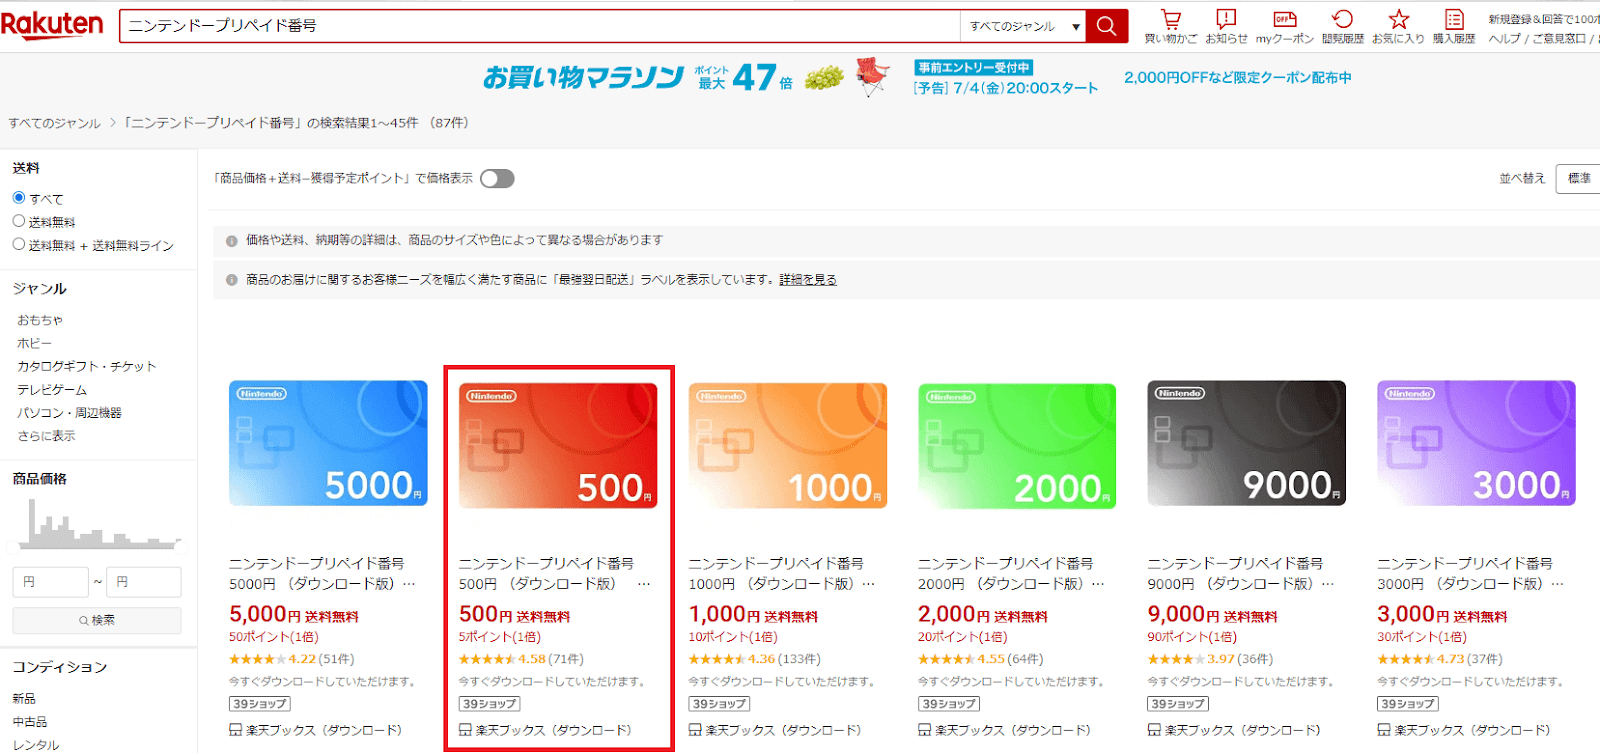
Task: Select the すべて shipping radio button
Action: (x=19, y=198)
